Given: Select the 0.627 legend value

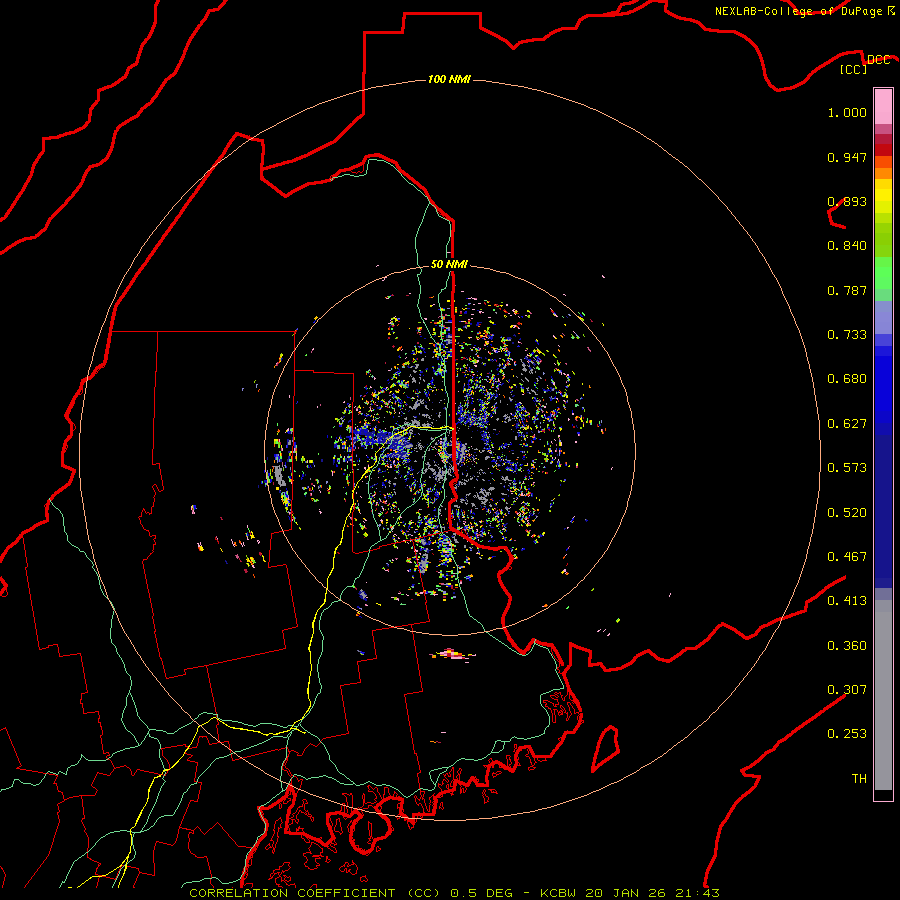Looking at the screenshot, I should [x=847, y=424].
